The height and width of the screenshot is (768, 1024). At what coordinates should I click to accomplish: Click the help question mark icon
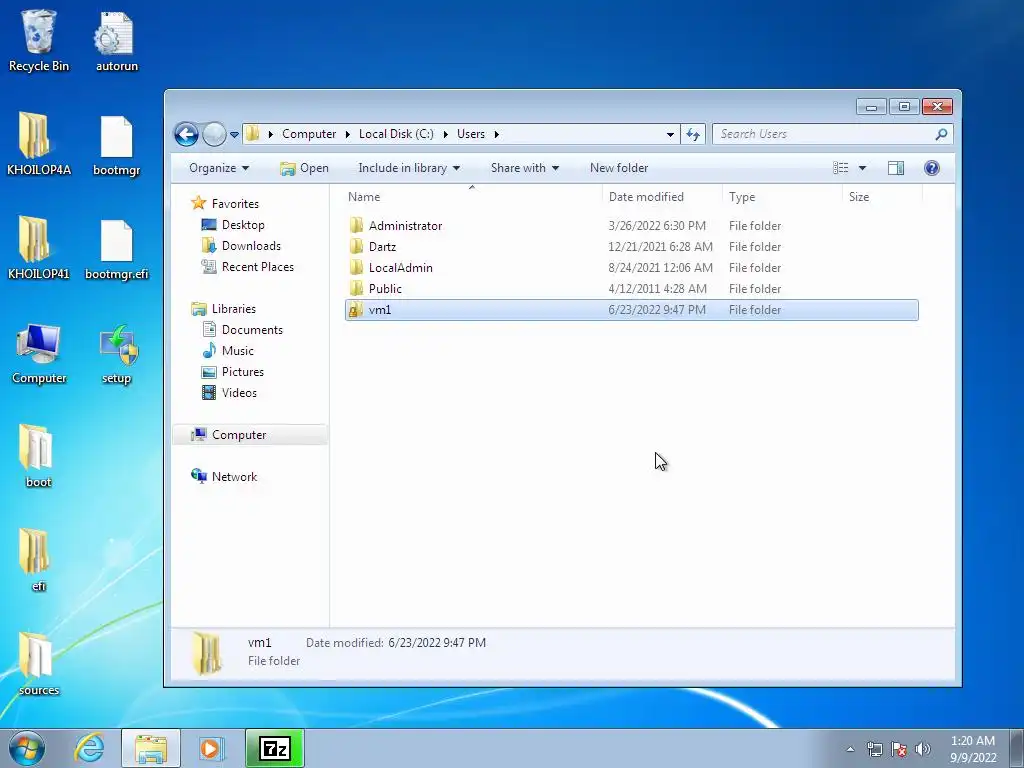(932, 168)
